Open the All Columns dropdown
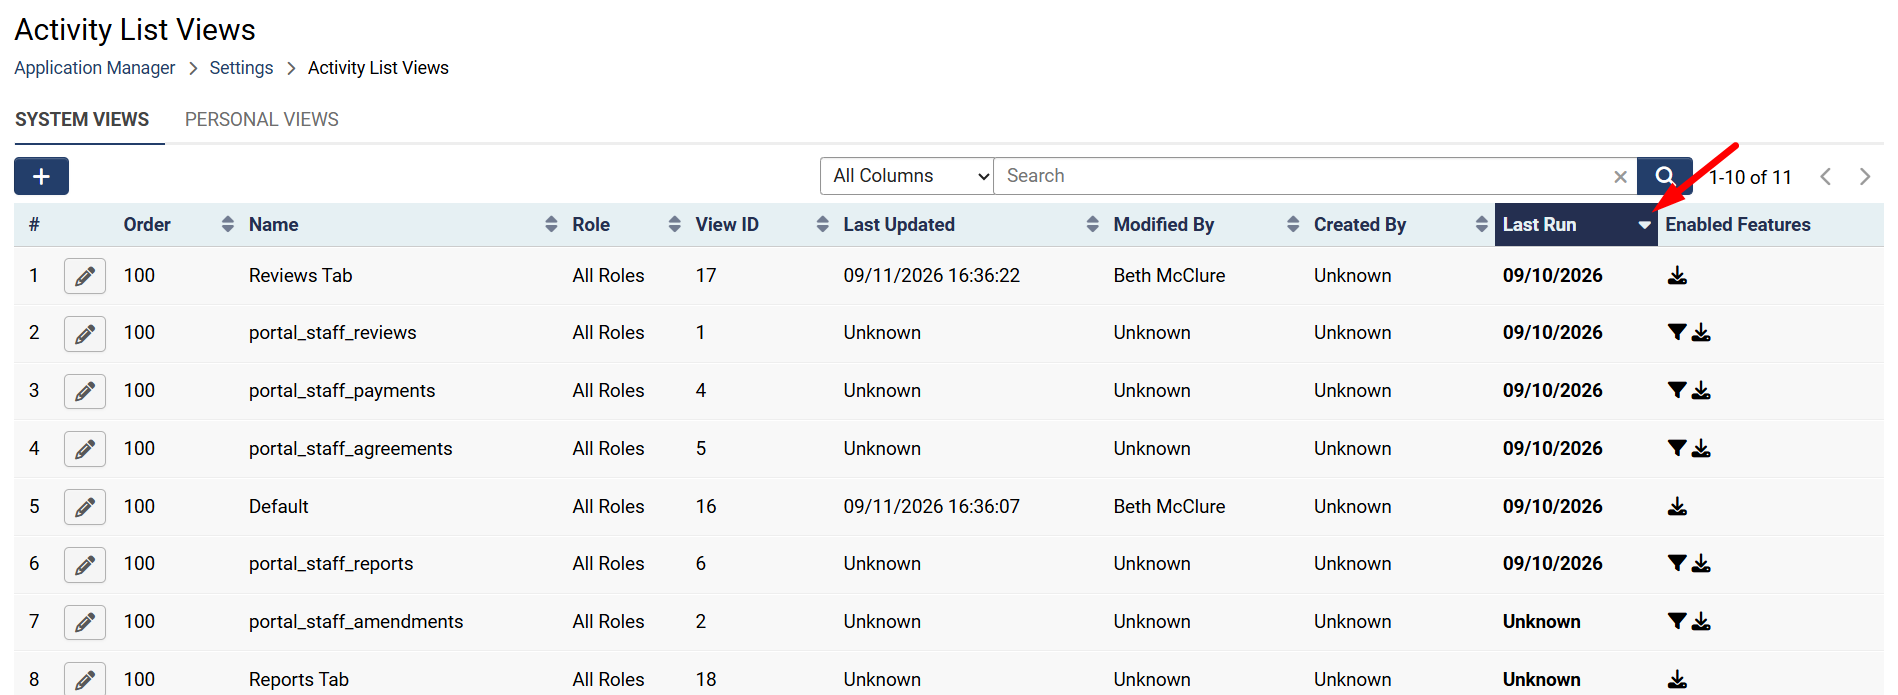1898x695 pixels. coord(906,176)
